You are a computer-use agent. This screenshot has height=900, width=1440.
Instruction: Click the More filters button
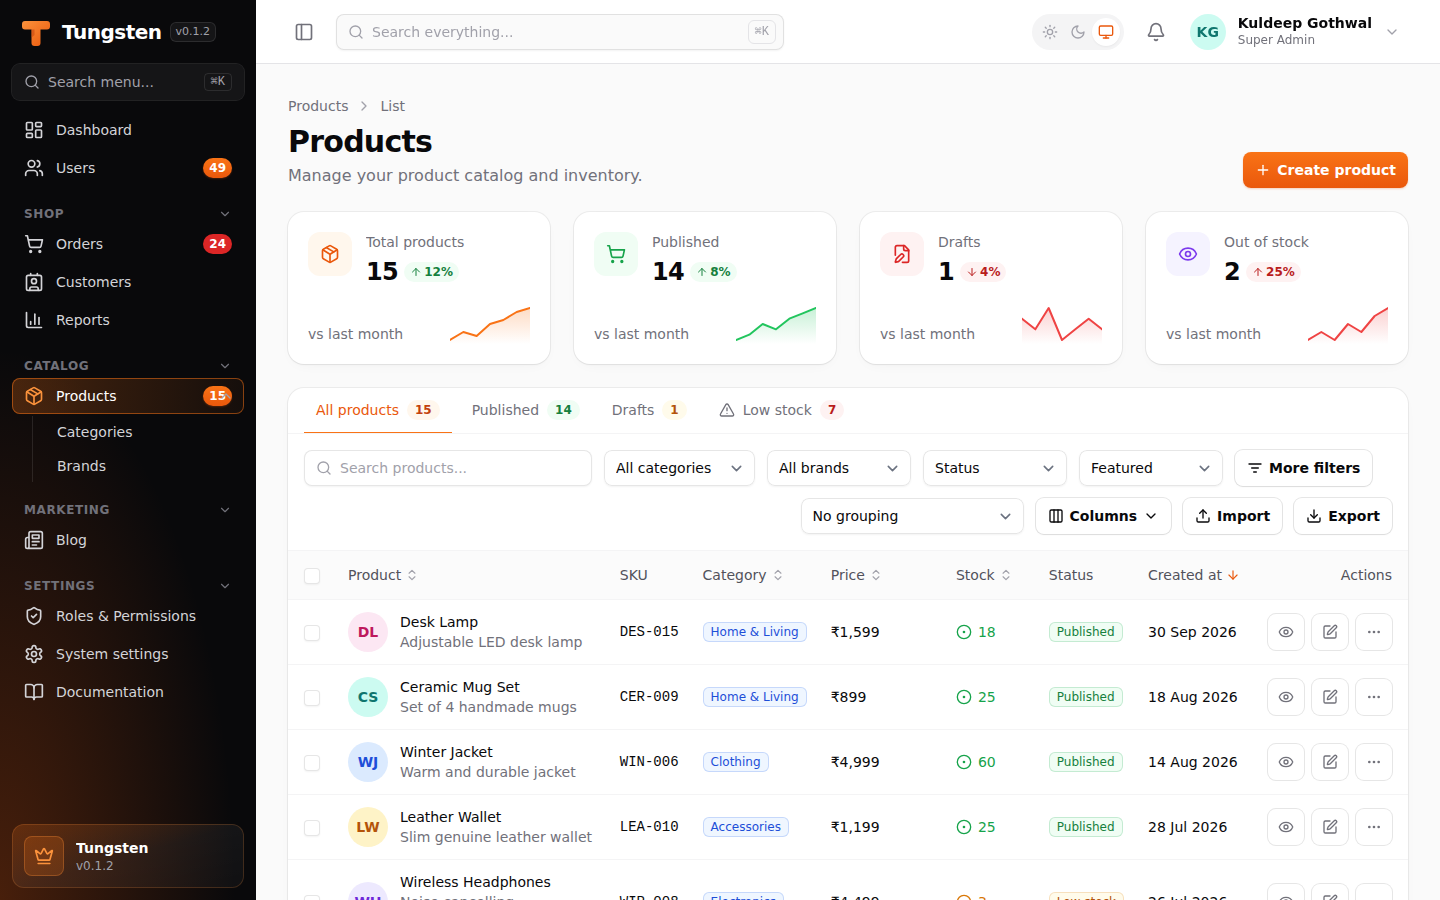pos(1303,468)
